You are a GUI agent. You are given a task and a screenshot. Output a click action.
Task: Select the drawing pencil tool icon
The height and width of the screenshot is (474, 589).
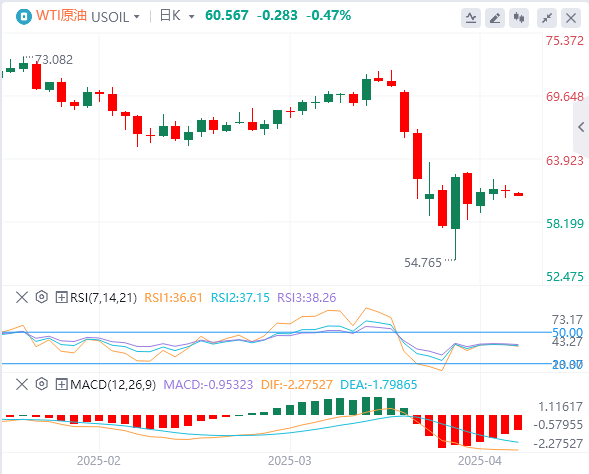[495, 18]
